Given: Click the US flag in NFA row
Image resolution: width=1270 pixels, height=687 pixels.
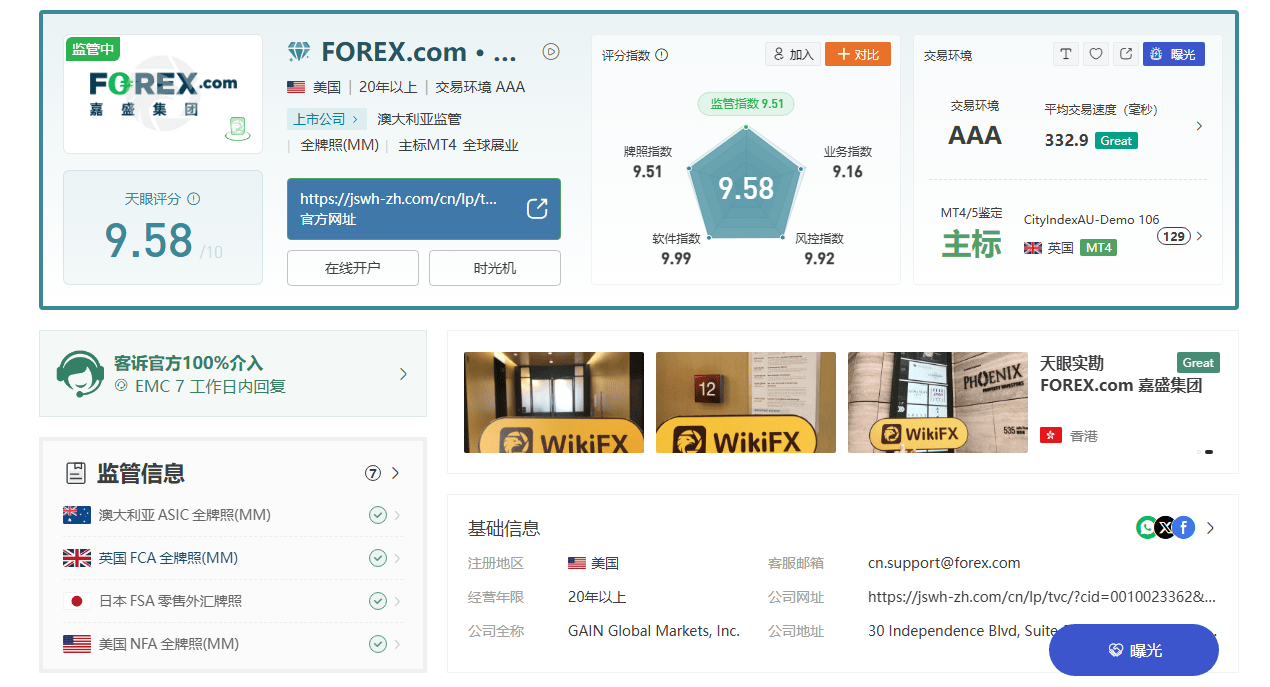Looking at the screenshot, I should point(77,644).
